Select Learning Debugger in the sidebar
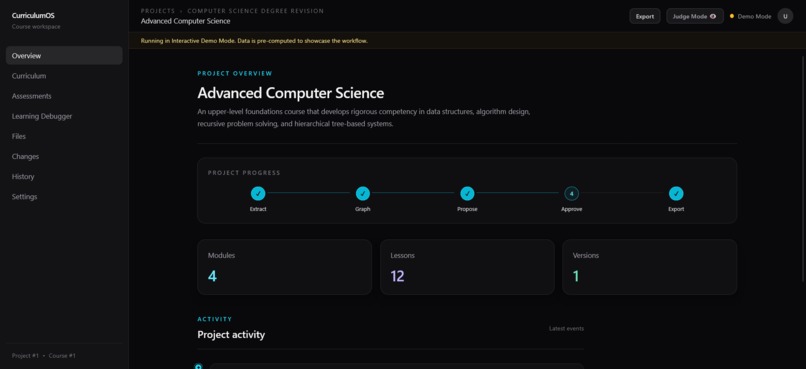 [x=64, y=116]
